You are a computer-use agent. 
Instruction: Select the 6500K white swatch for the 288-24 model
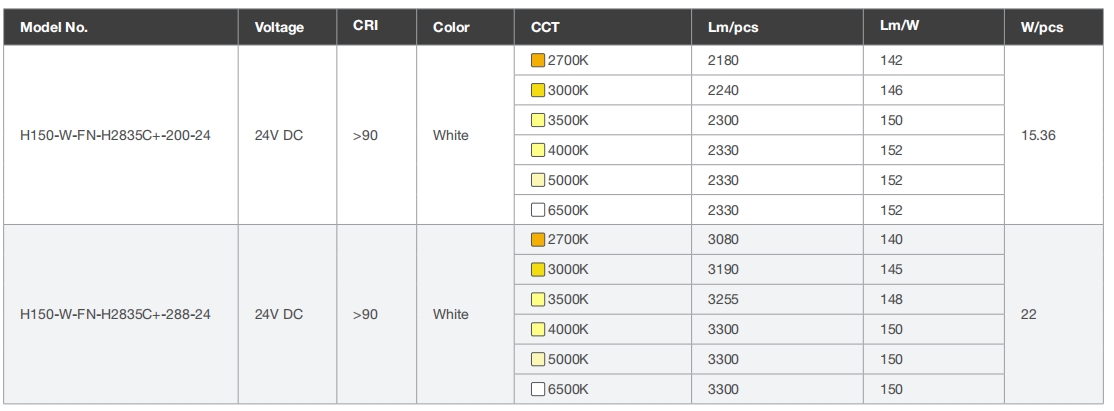coord(538,389)
